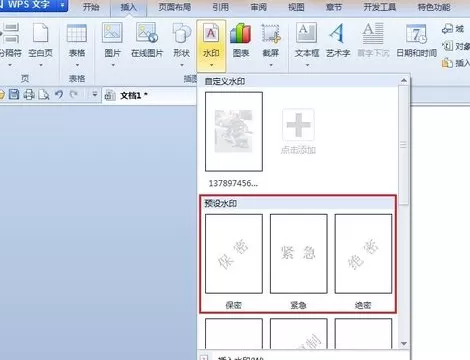The width and height of the screenshot is (470, 360).
Task: Insert a picture with 图片 icon
Action: click(x=112, y=33)
